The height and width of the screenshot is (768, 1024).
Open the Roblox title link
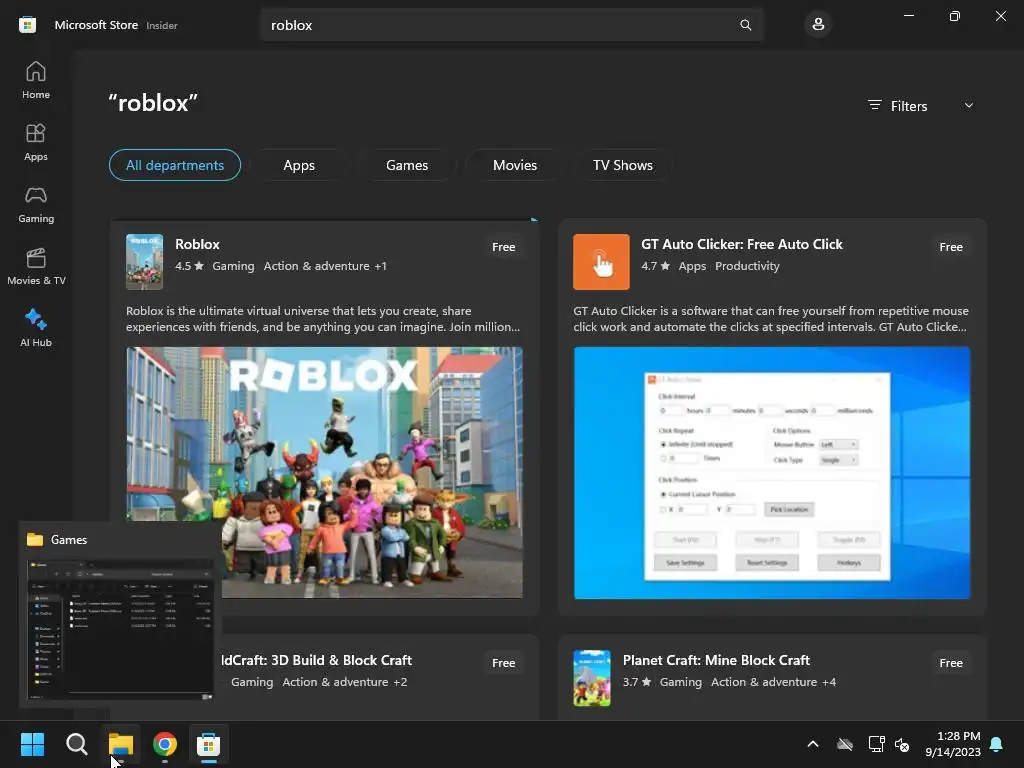coord(197,244)
